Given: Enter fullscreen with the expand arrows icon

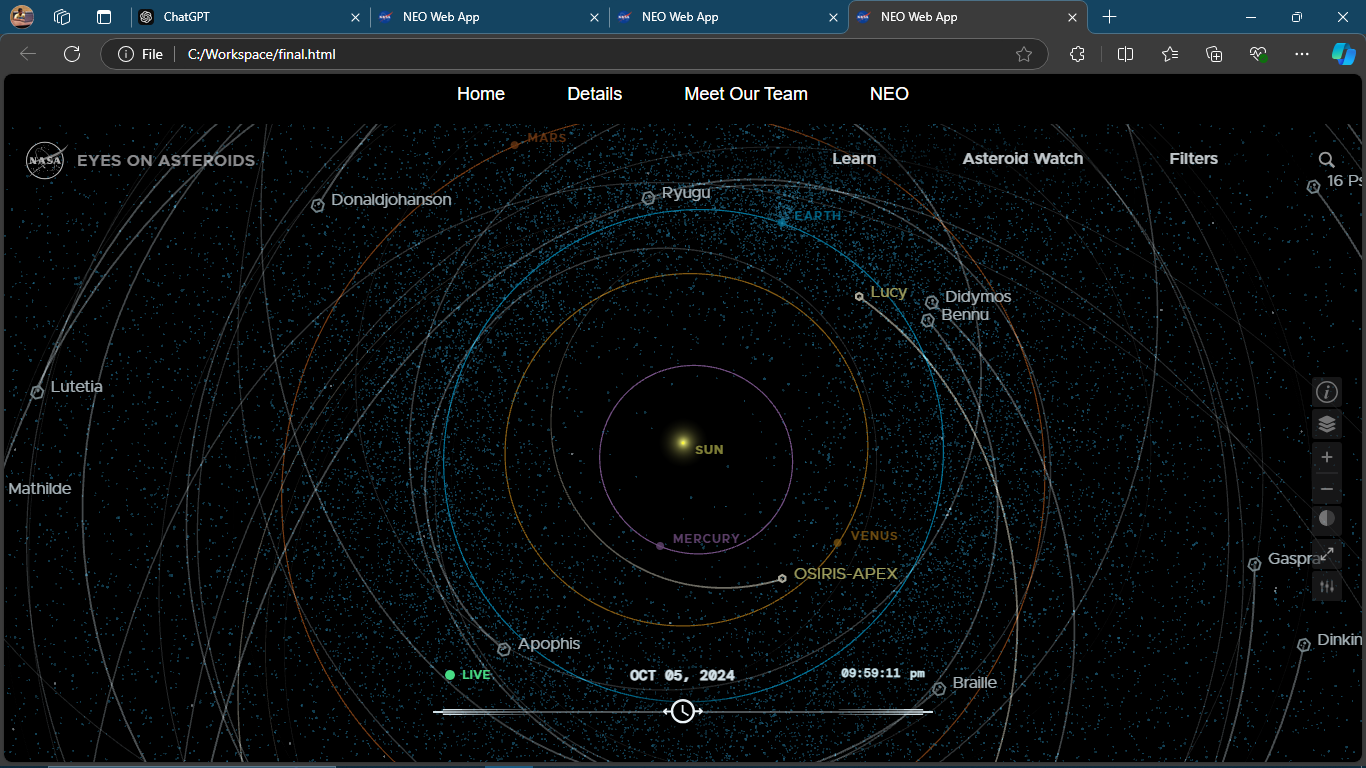Looking at the screenshot, I should pos(1327,553).
